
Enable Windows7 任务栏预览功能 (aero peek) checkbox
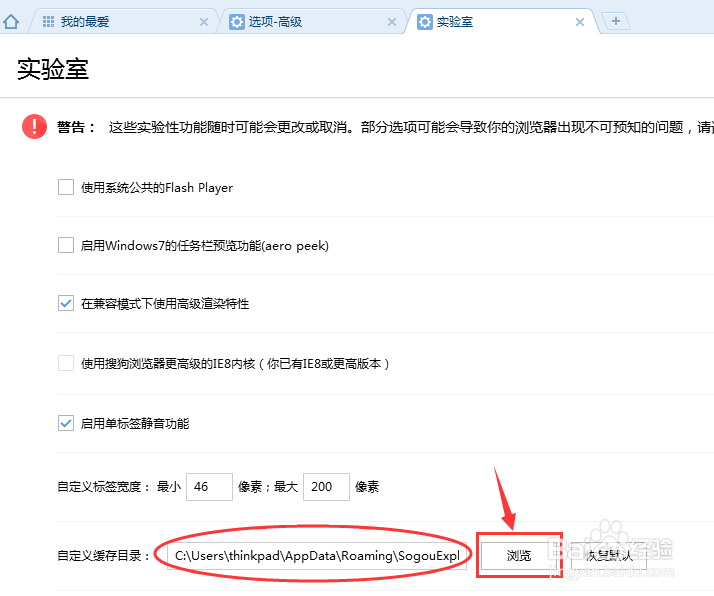pyautogui.click(x=66, y=245)
